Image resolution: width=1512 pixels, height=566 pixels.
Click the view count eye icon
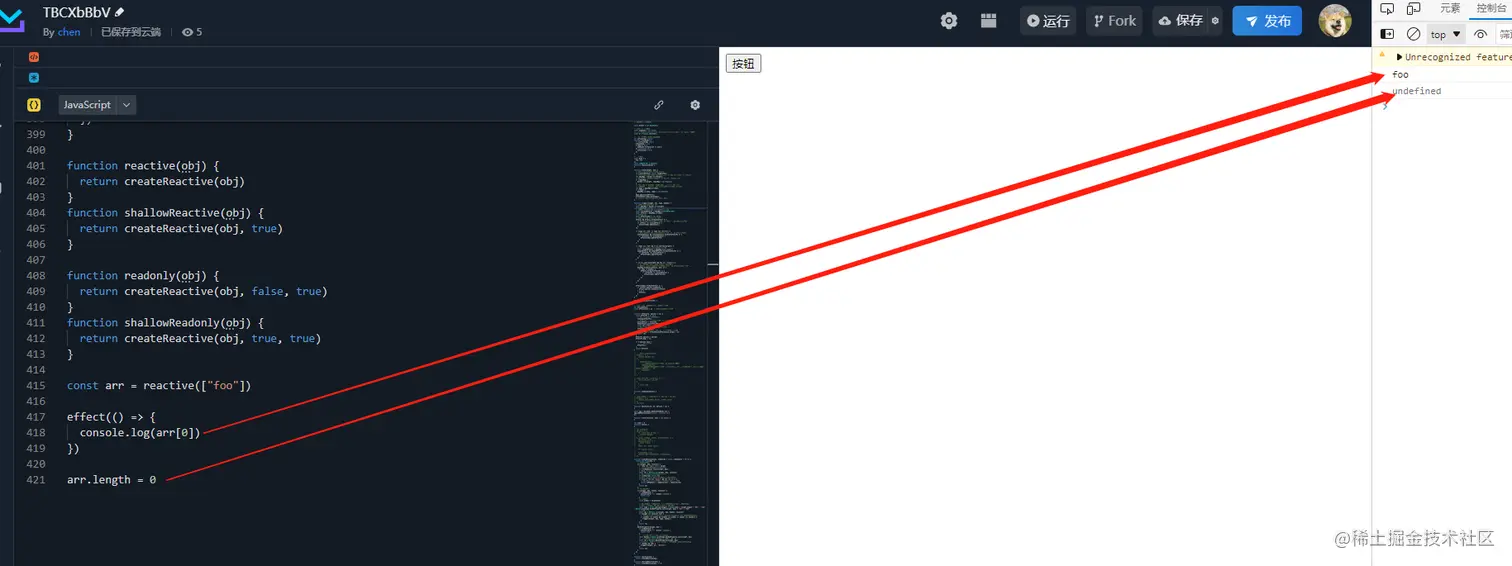187,32
